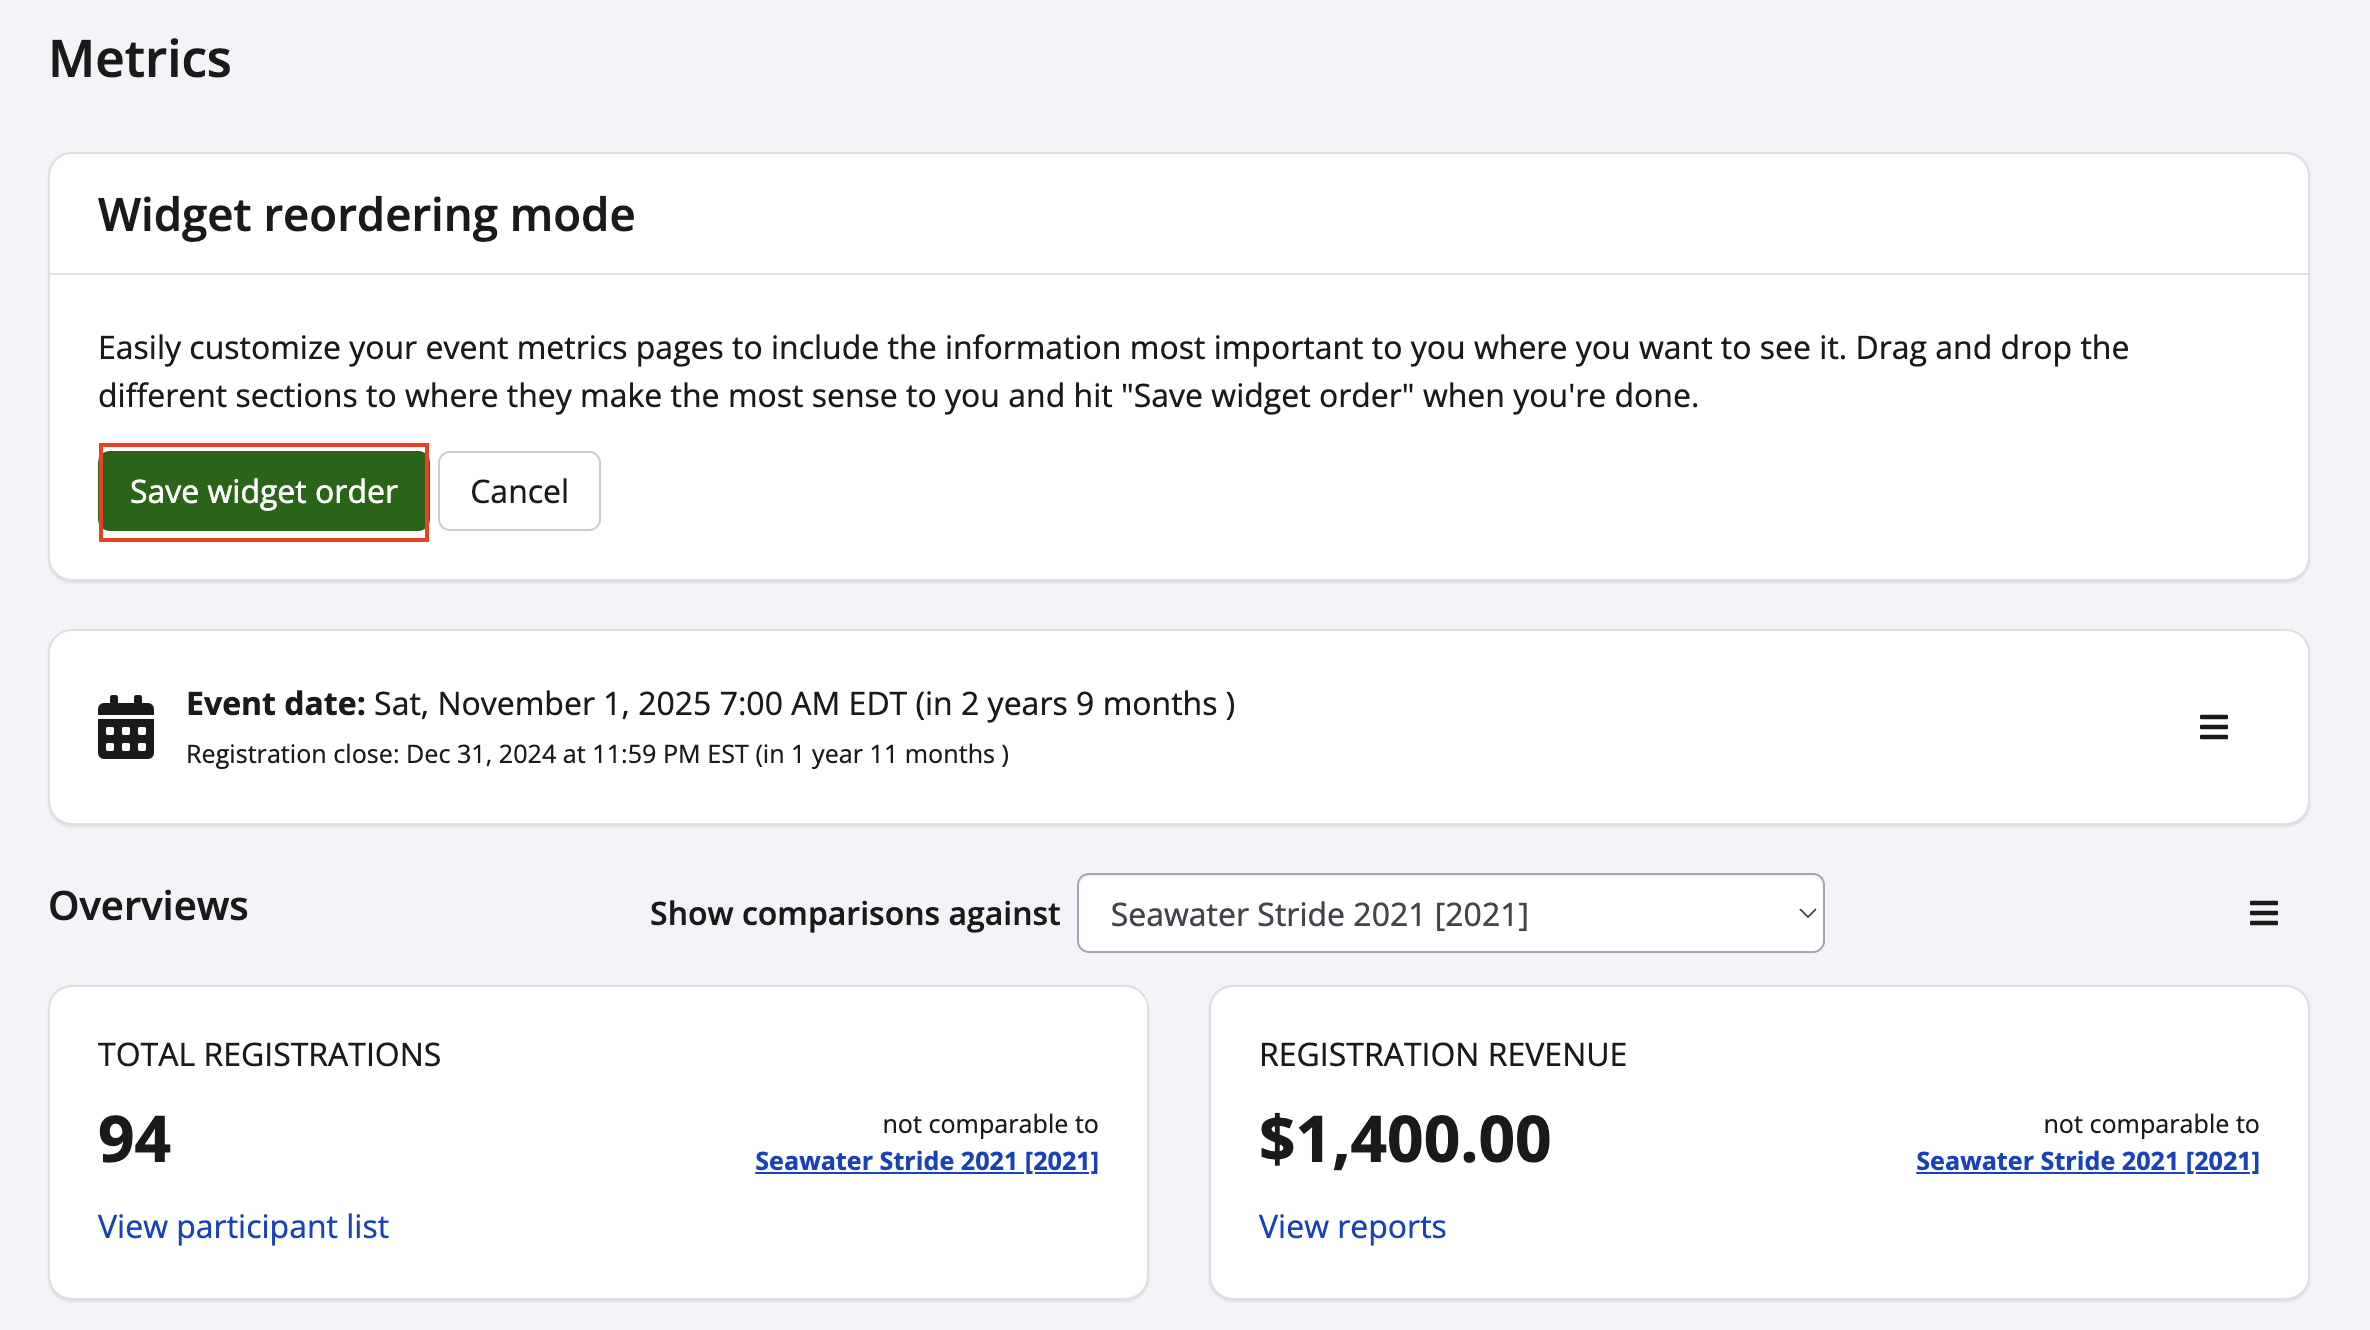Open View participant list link
The width and height of the screenshot is (2370, 1330).
[x=243, y=1226]
